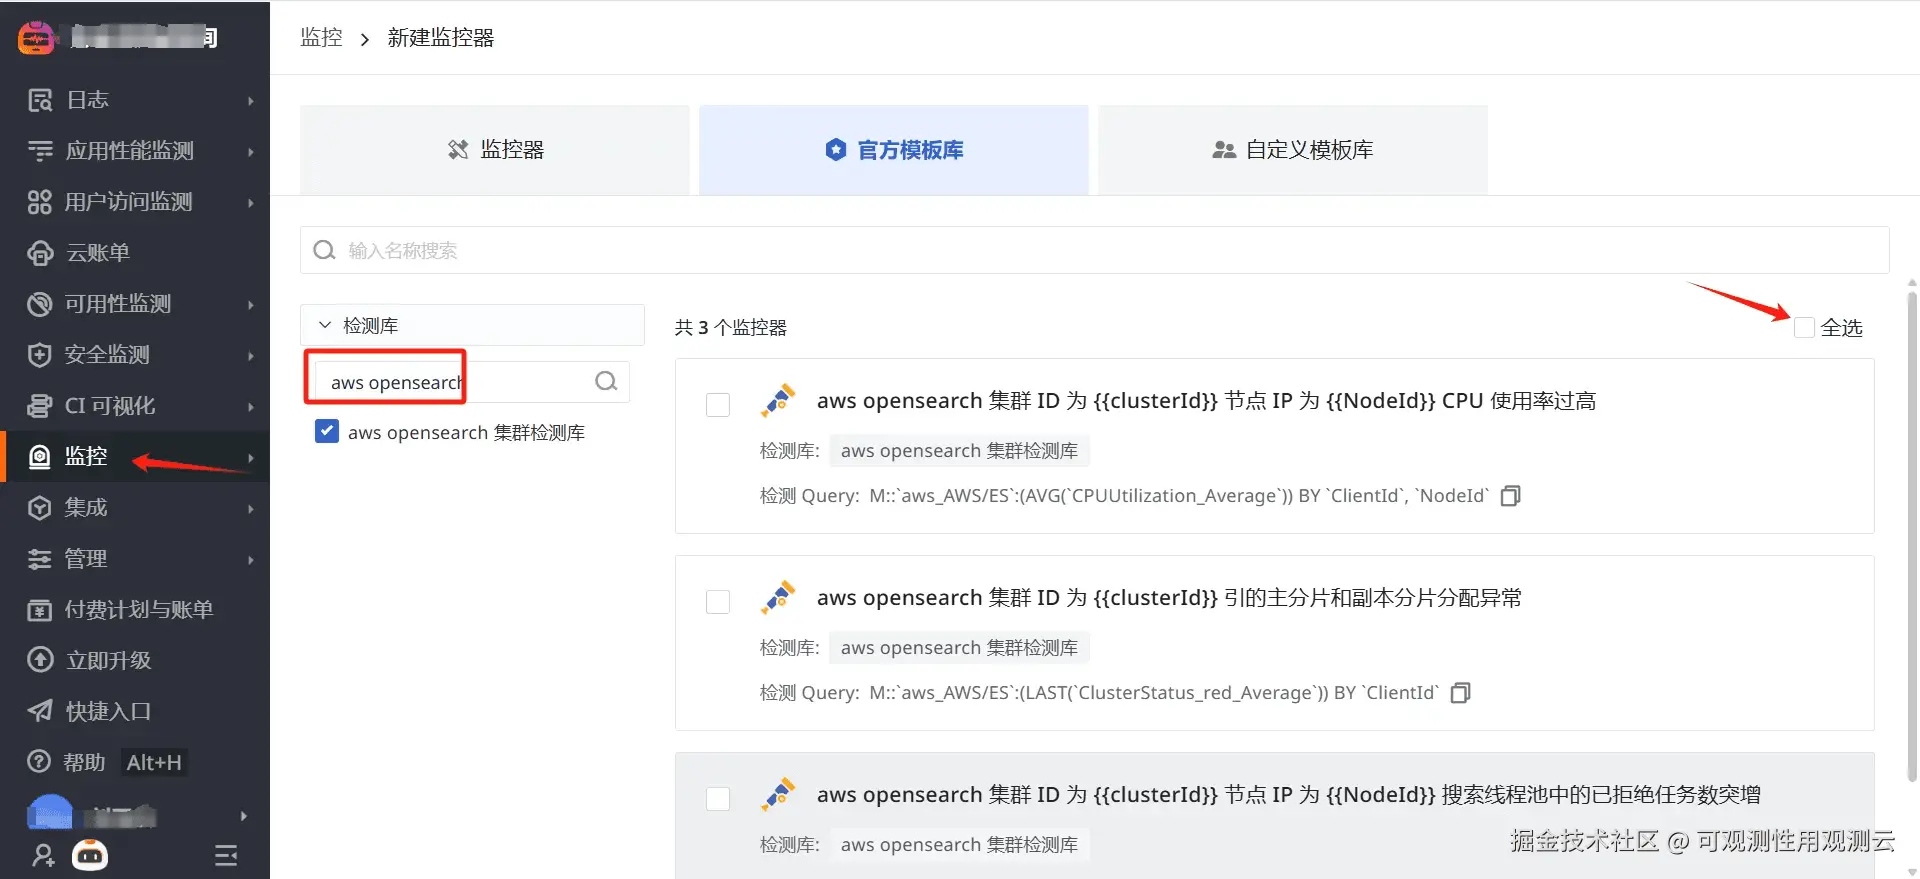Click the icon of the 分片分配异常 monitor
This screenshot has width=1920, height=879.
[x=778, y=598]
